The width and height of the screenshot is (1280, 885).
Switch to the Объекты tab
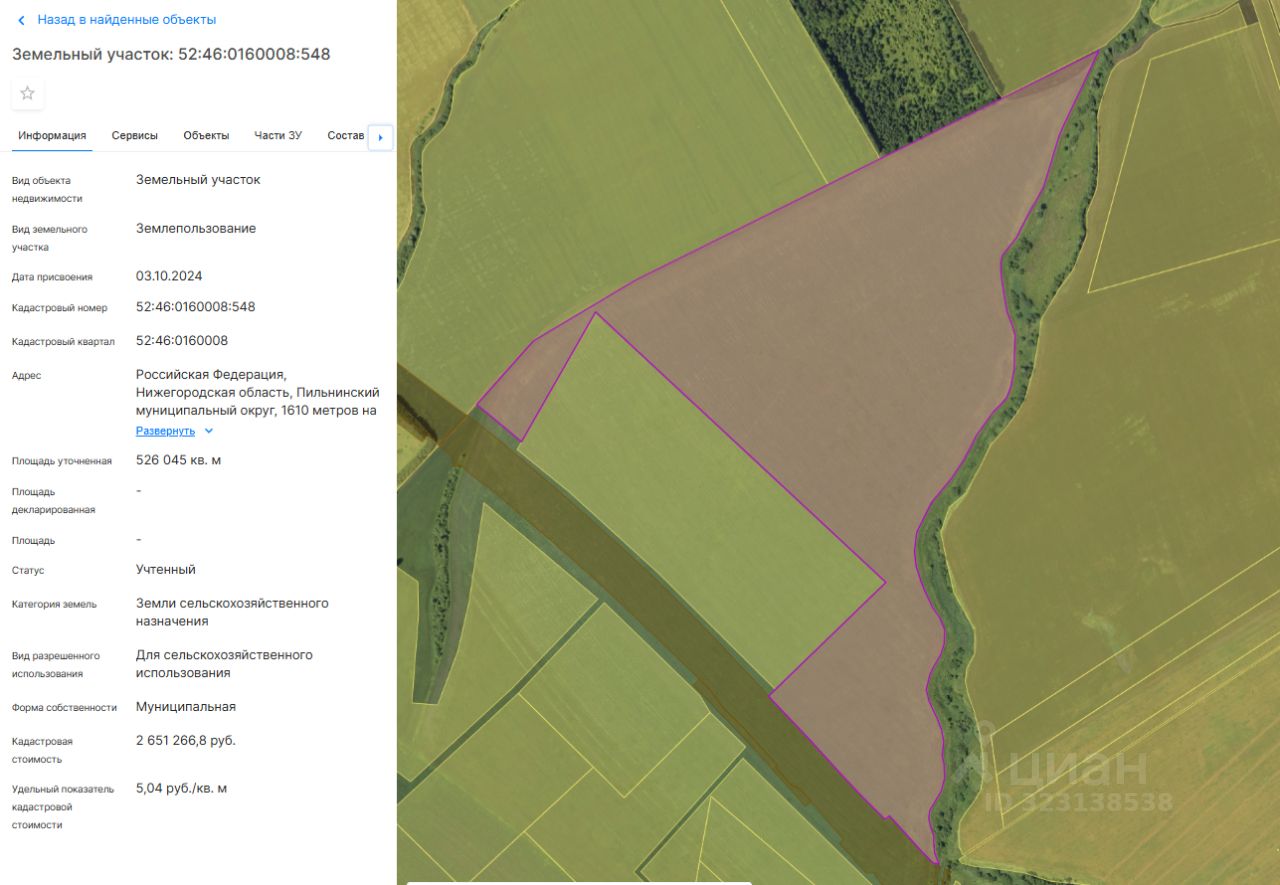pyautogui.click(x=206, y=136)
